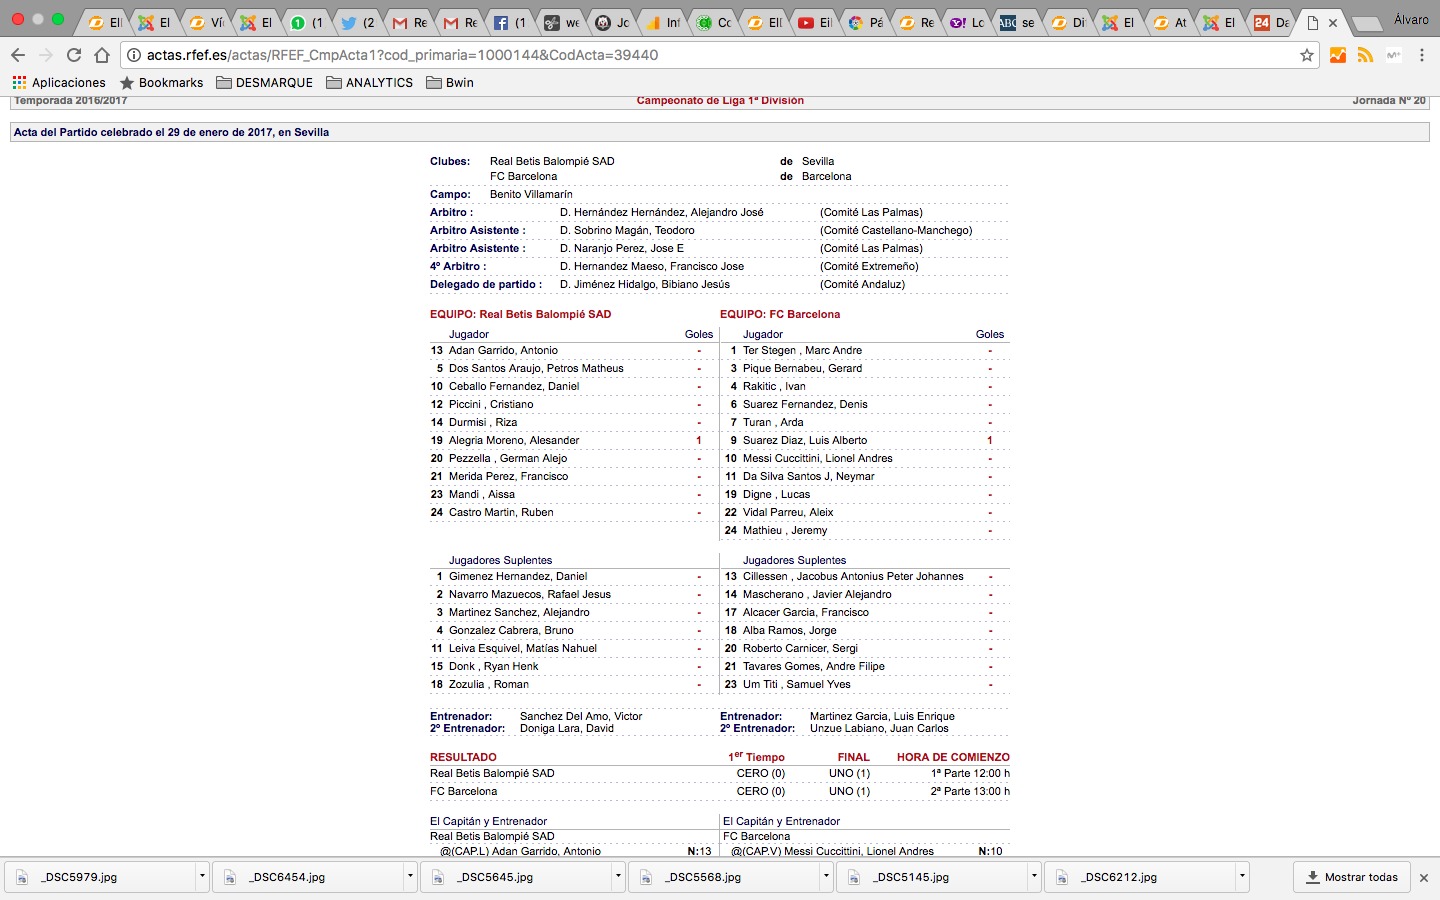Expand options arrow for _DSC5145.jpg download
Image resolution: width=1440 pixels, height=900 pixels.
point(1034,877)
